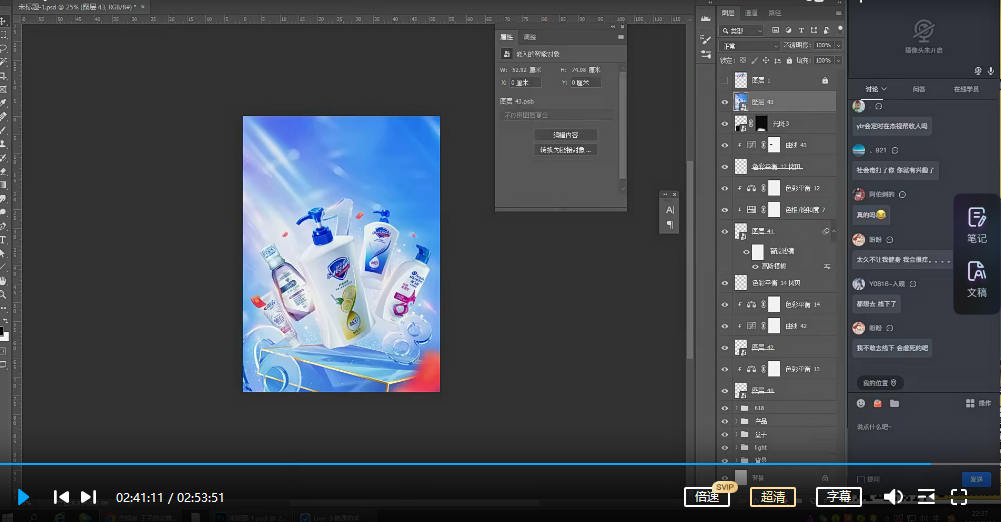Expand the light layer group
Screen dimensions: 1001x522
[737, 448]
